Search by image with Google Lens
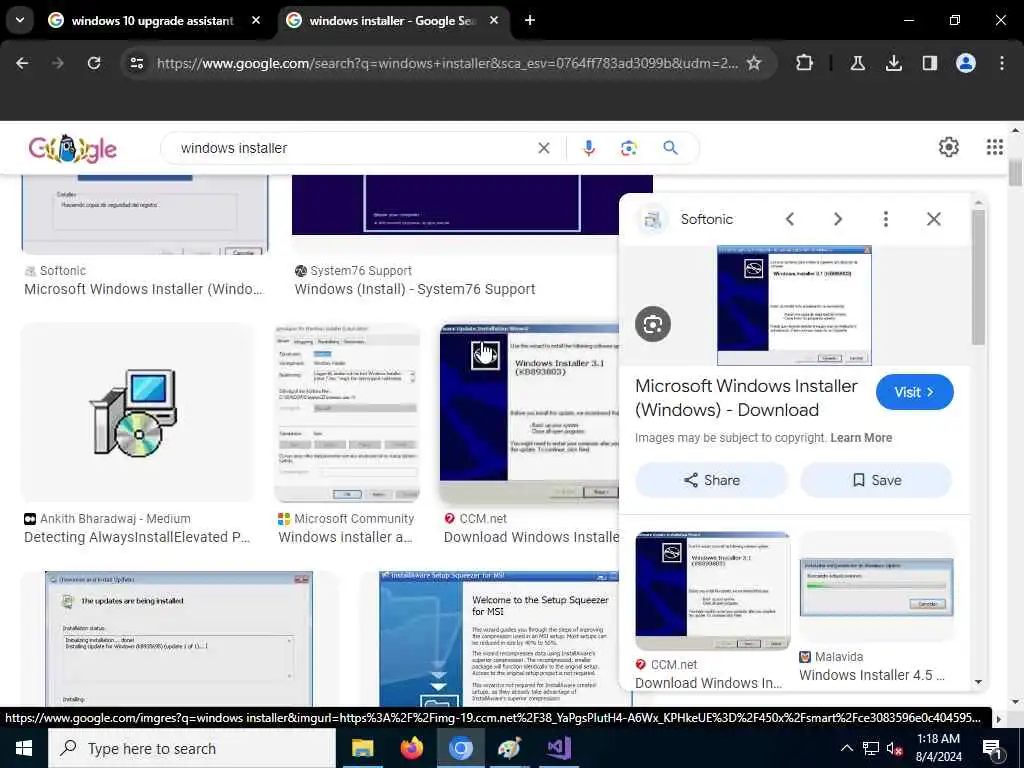The height and width of the screenshot is (768, 1024). pyautogui.click(x=629, y=148)
